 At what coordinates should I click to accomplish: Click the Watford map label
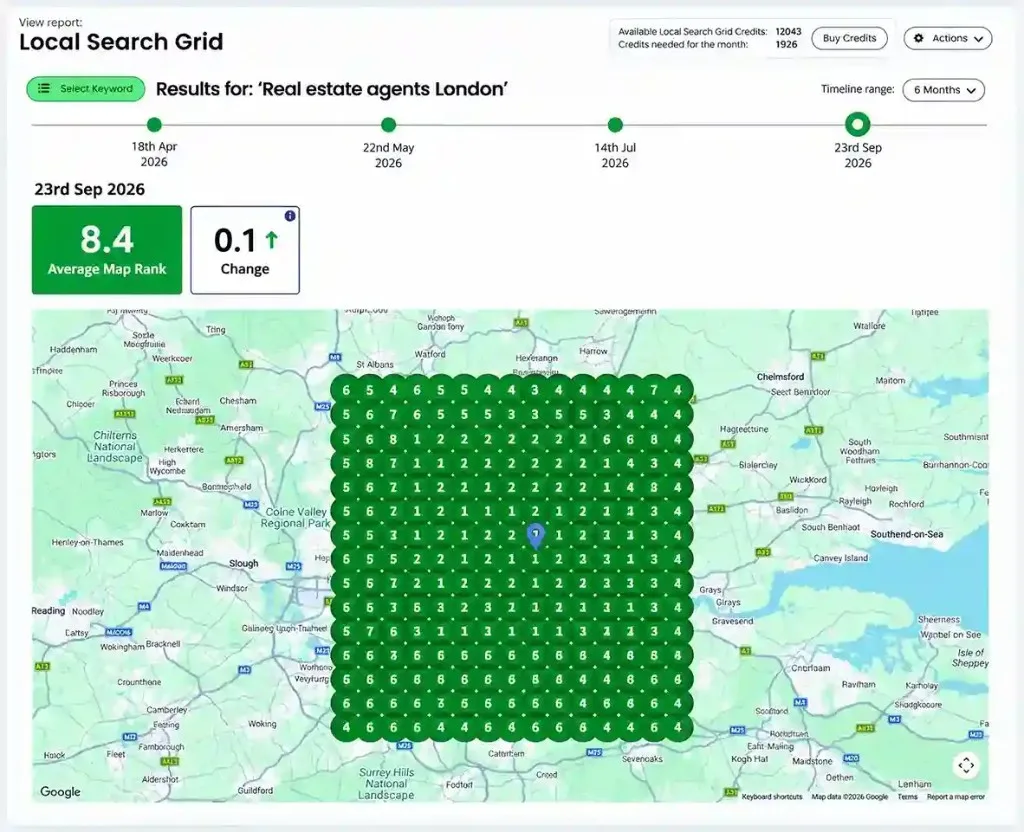click(430, 354)
